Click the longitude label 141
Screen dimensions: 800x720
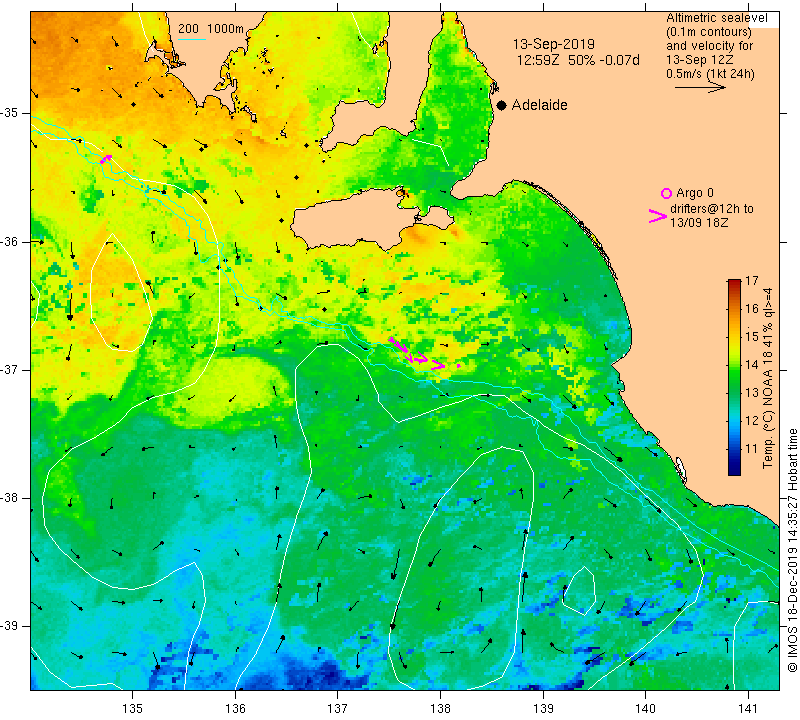pyautogui.click(x=748, y=708)
